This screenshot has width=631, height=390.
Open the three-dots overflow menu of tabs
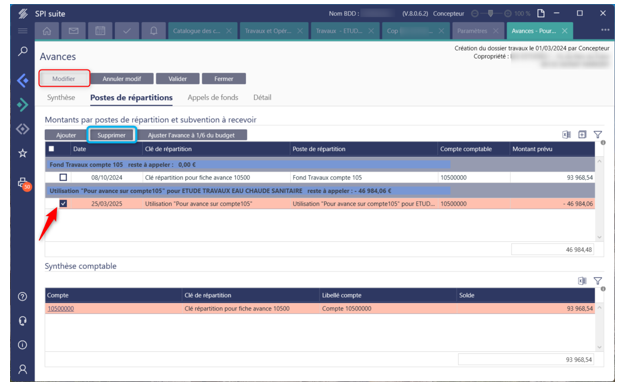pos(605,30)
